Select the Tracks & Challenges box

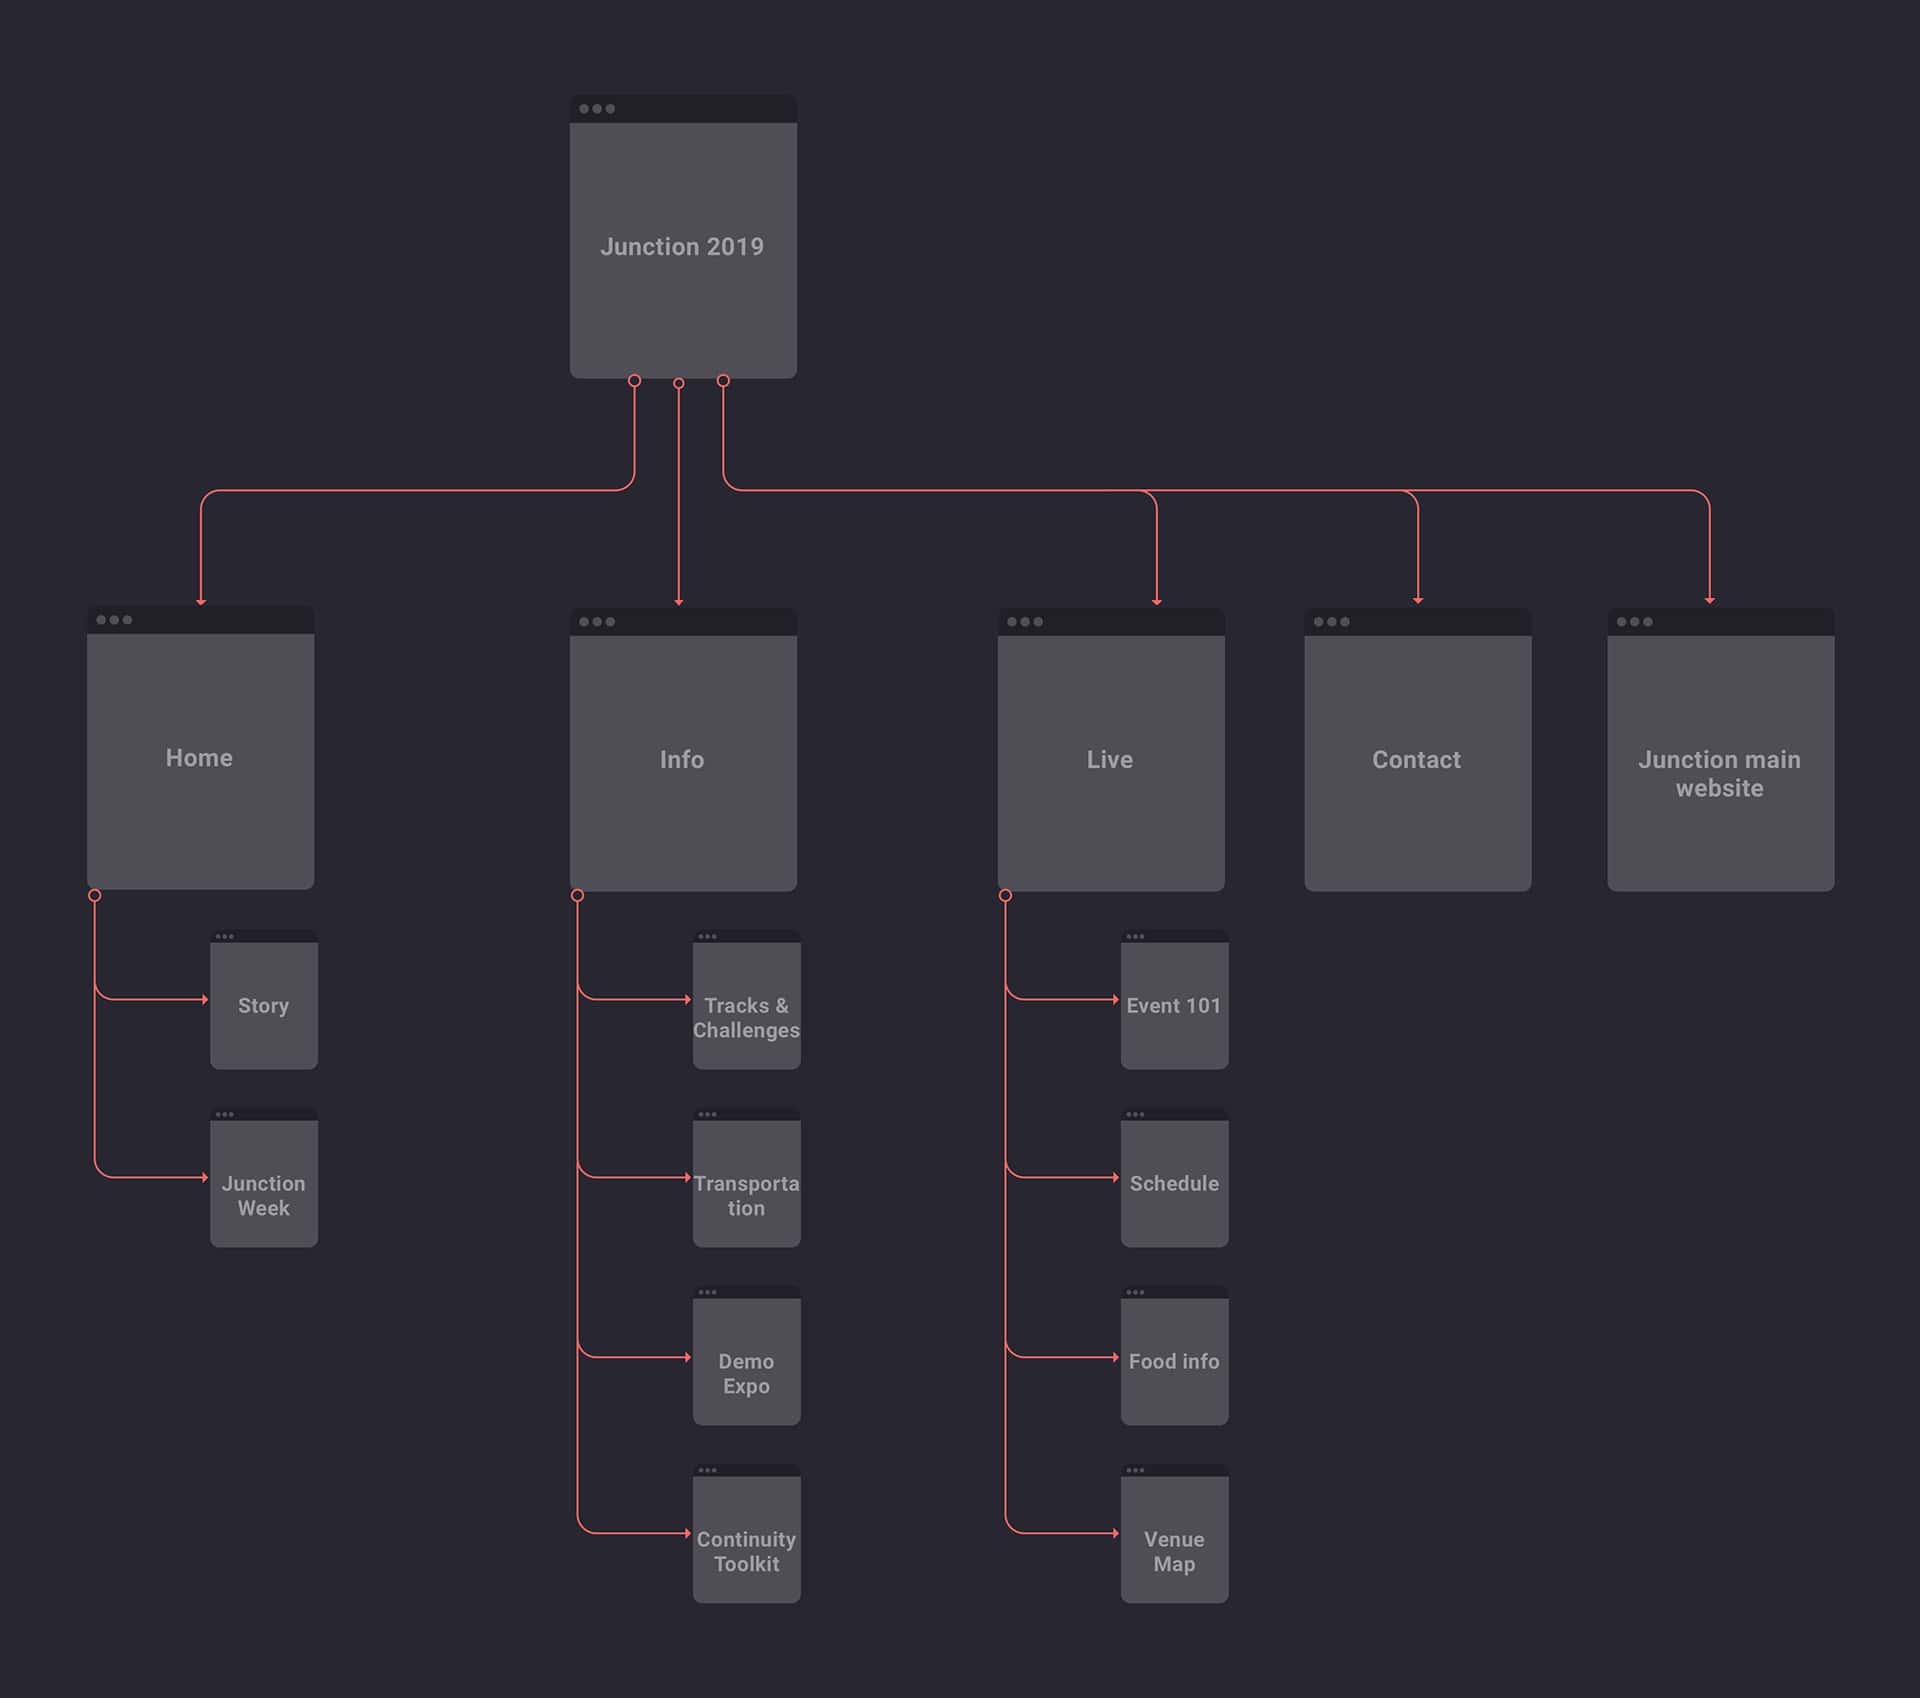(746, 1017)
